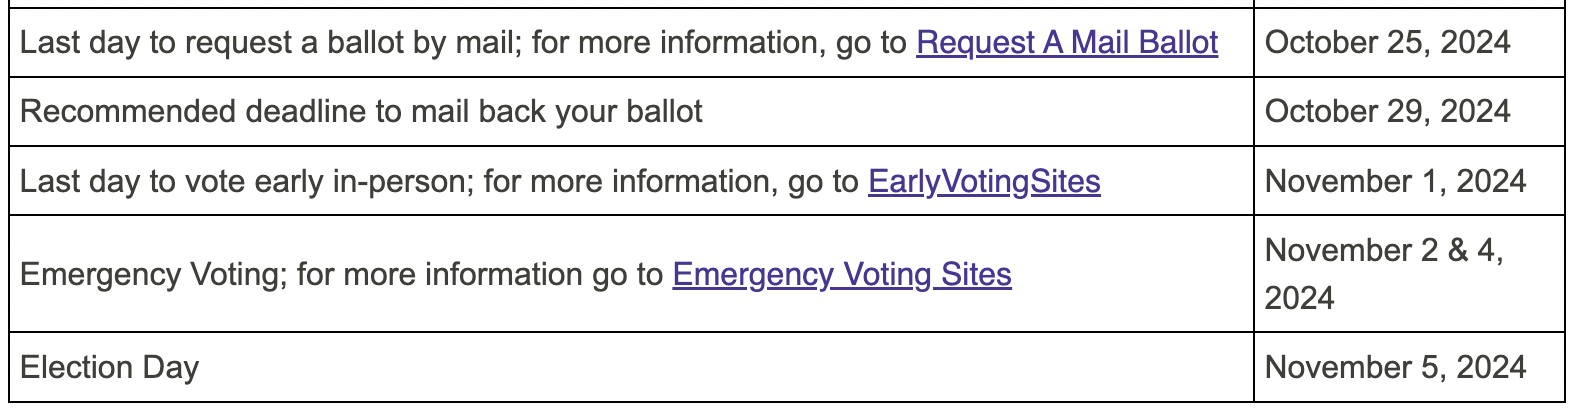Click 'Last day to request a ballot' text
The image size is (1578, 418).
197,42
